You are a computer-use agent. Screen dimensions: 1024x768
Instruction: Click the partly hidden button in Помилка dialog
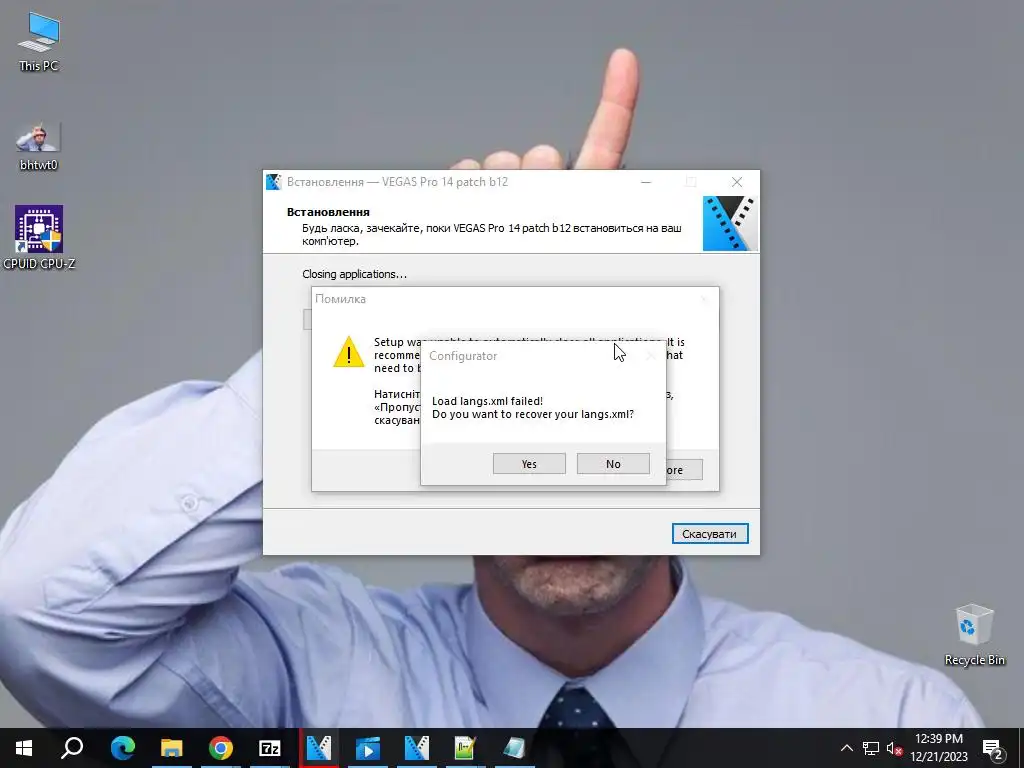tap(684, 470)
